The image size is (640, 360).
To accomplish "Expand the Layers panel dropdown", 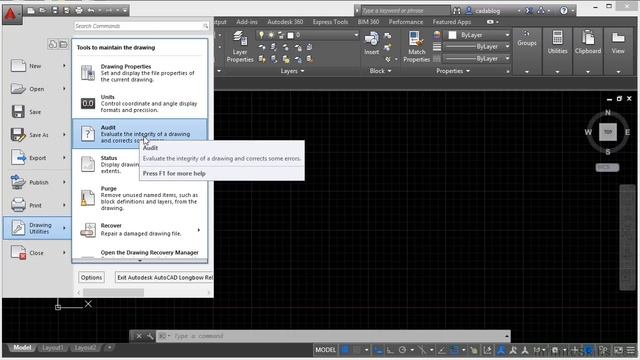I will click(302, 71).
